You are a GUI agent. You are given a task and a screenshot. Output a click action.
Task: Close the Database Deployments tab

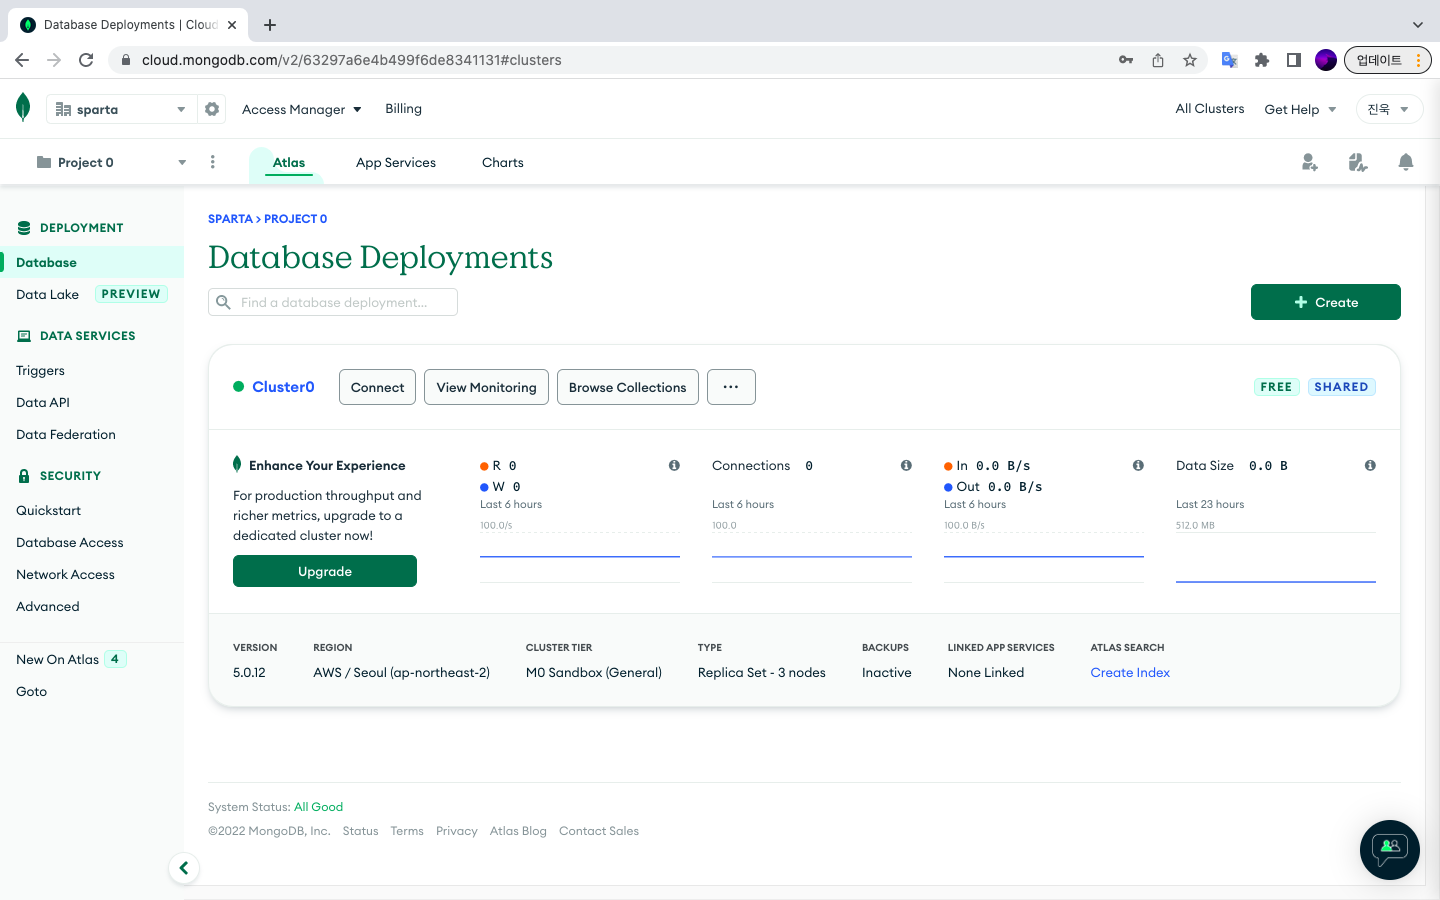coord(232,24)
